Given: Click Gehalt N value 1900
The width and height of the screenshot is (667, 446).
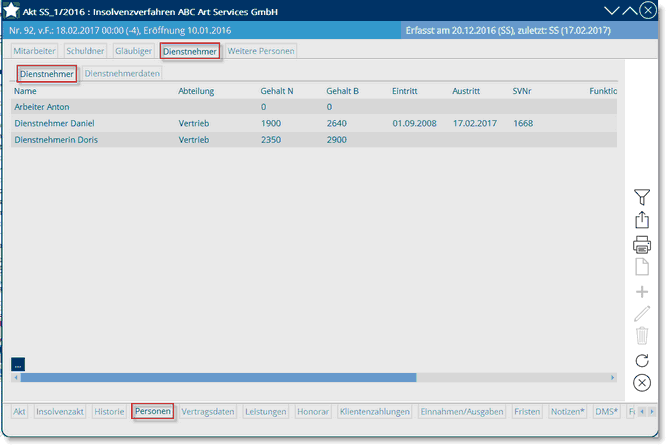Looking at the screenshot, I should pos(271,123).
